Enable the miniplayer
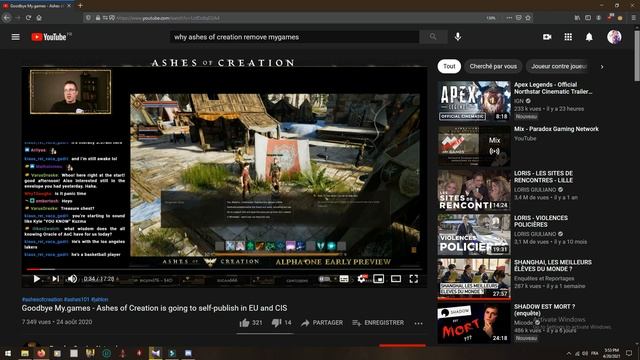640x360 pixels. coord(379,279)
